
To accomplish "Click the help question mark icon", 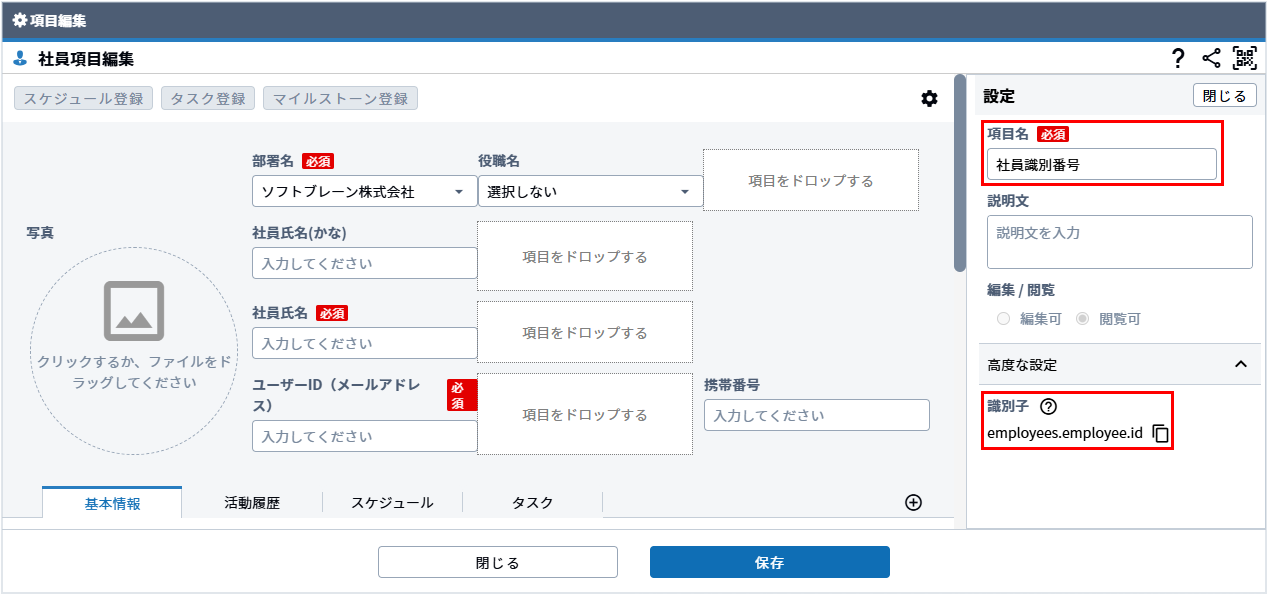I will coord(1178,58).
